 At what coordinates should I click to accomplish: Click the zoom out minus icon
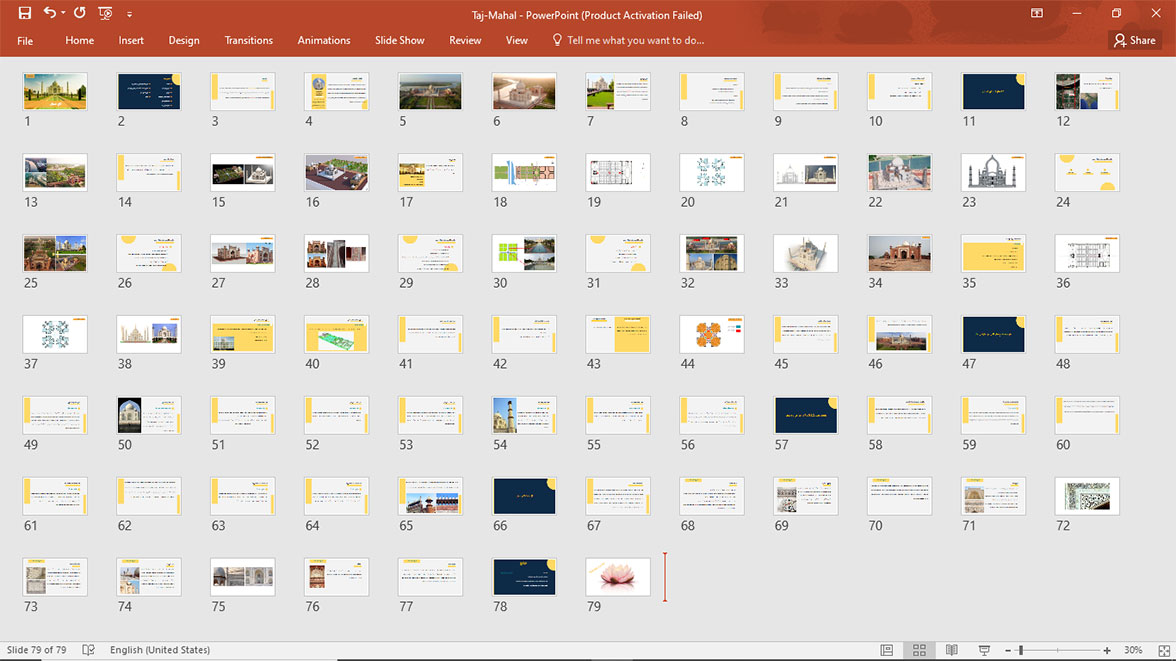1008,650
